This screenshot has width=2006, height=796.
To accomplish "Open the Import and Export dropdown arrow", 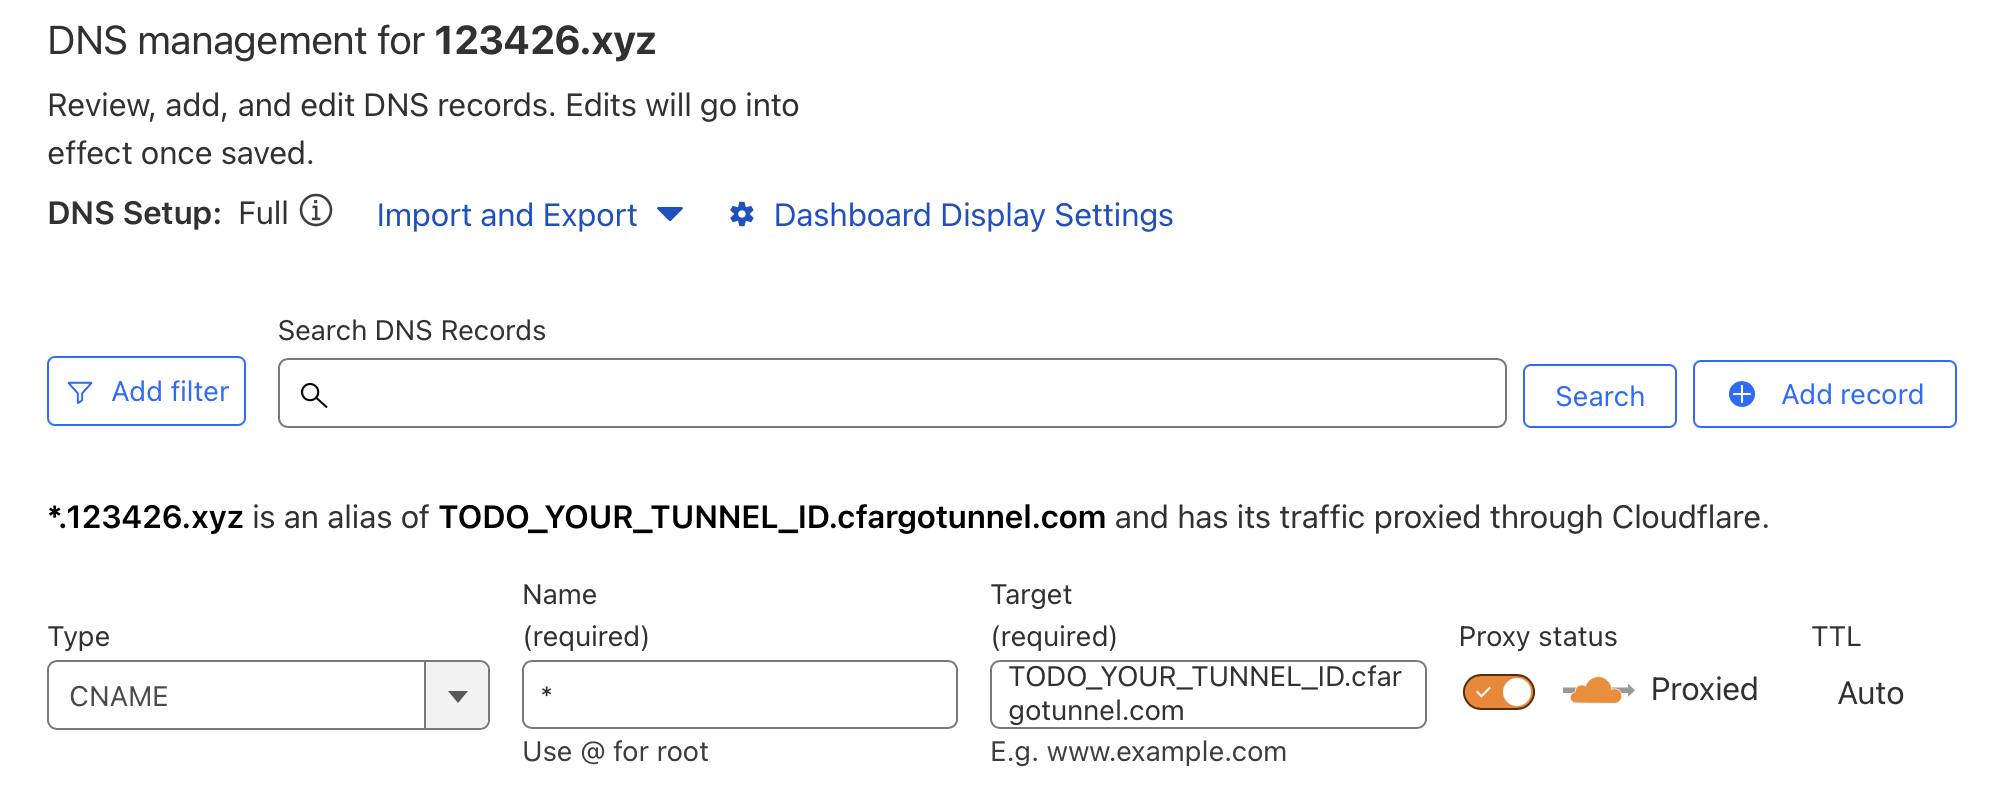I will pos(670,214).
